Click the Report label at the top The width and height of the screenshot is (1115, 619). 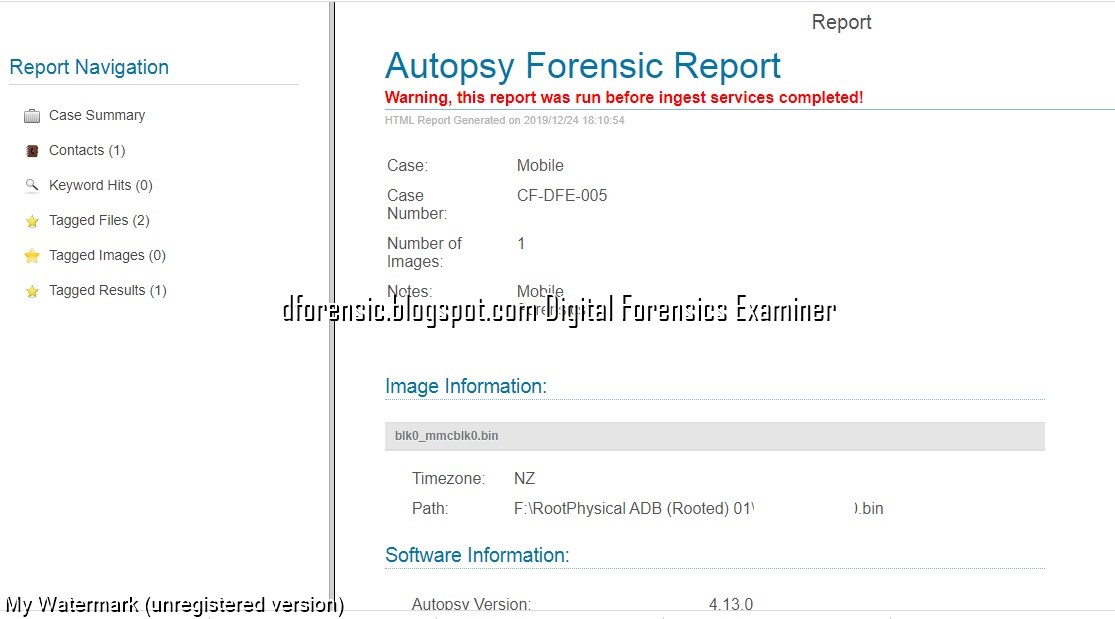pyautogui.click(x=841, y=21)
